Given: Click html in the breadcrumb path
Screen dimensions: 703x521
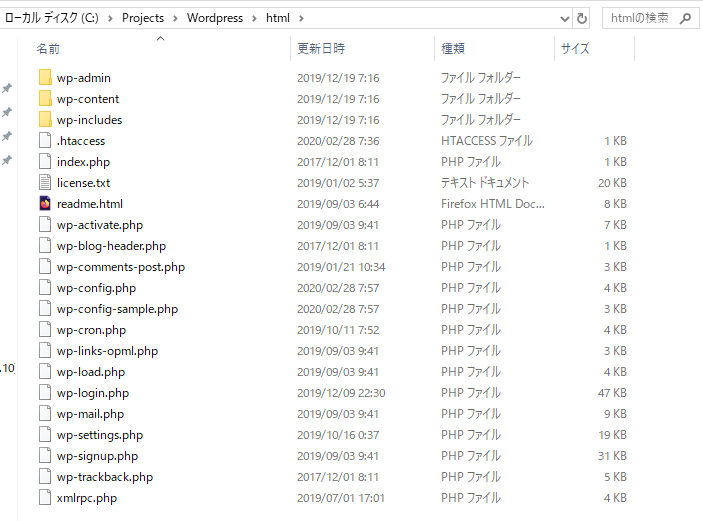Looking at the screenshot, I should point(278,18).
